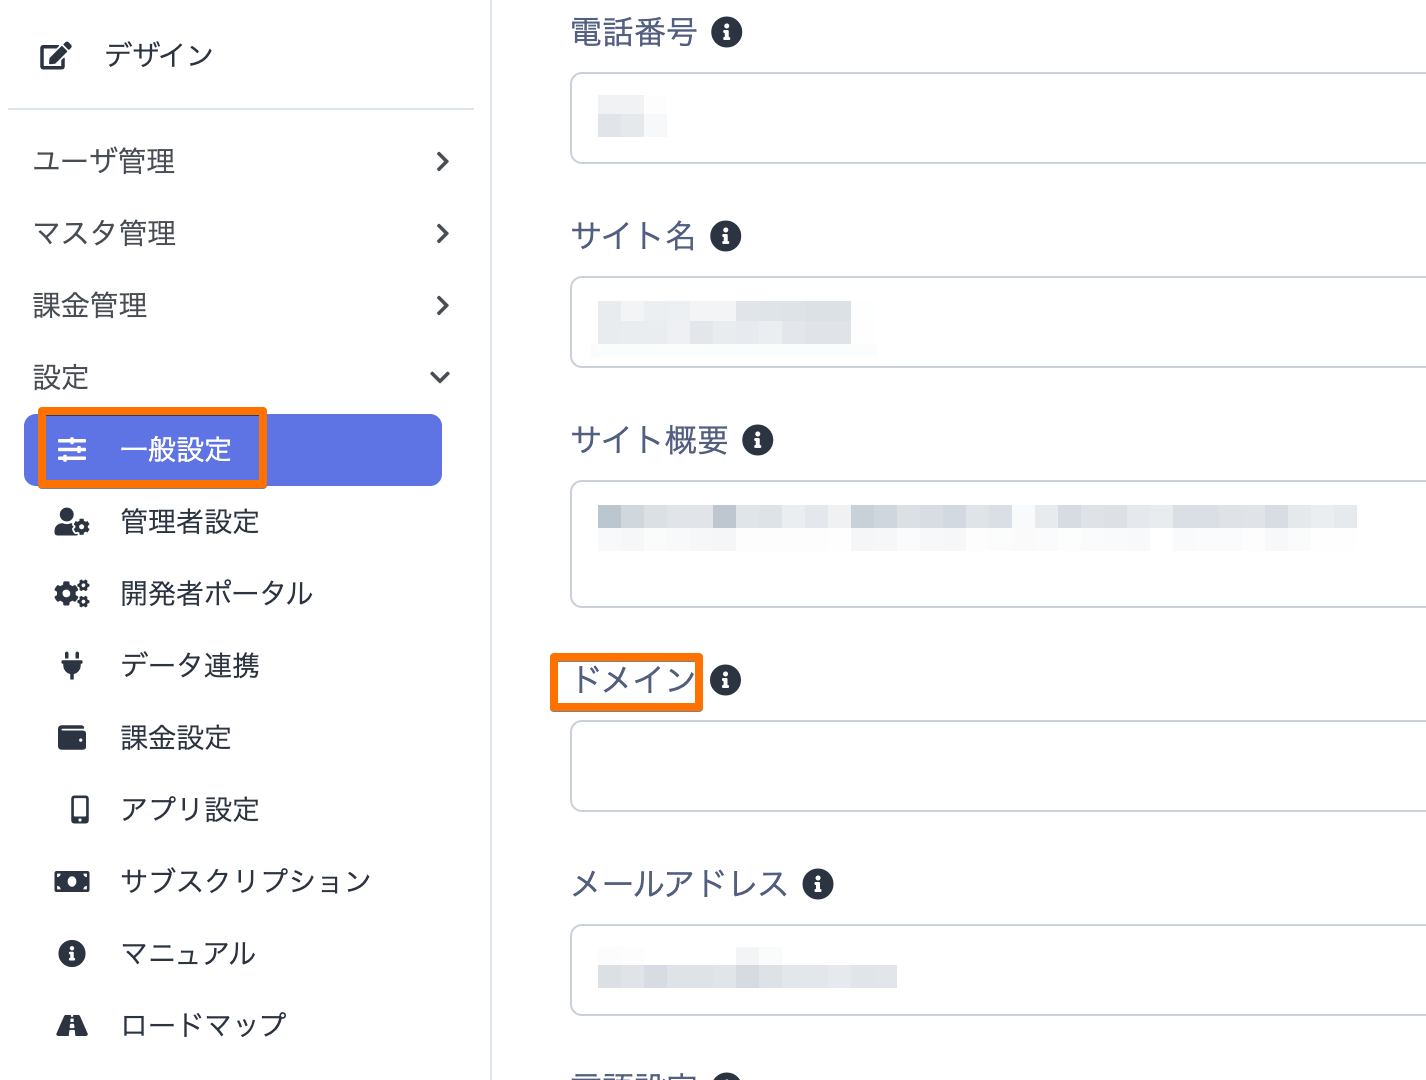Open the ロードマップ page
The image size is (1426, 1080).
pyautogui.click(x=203, y=1026)
